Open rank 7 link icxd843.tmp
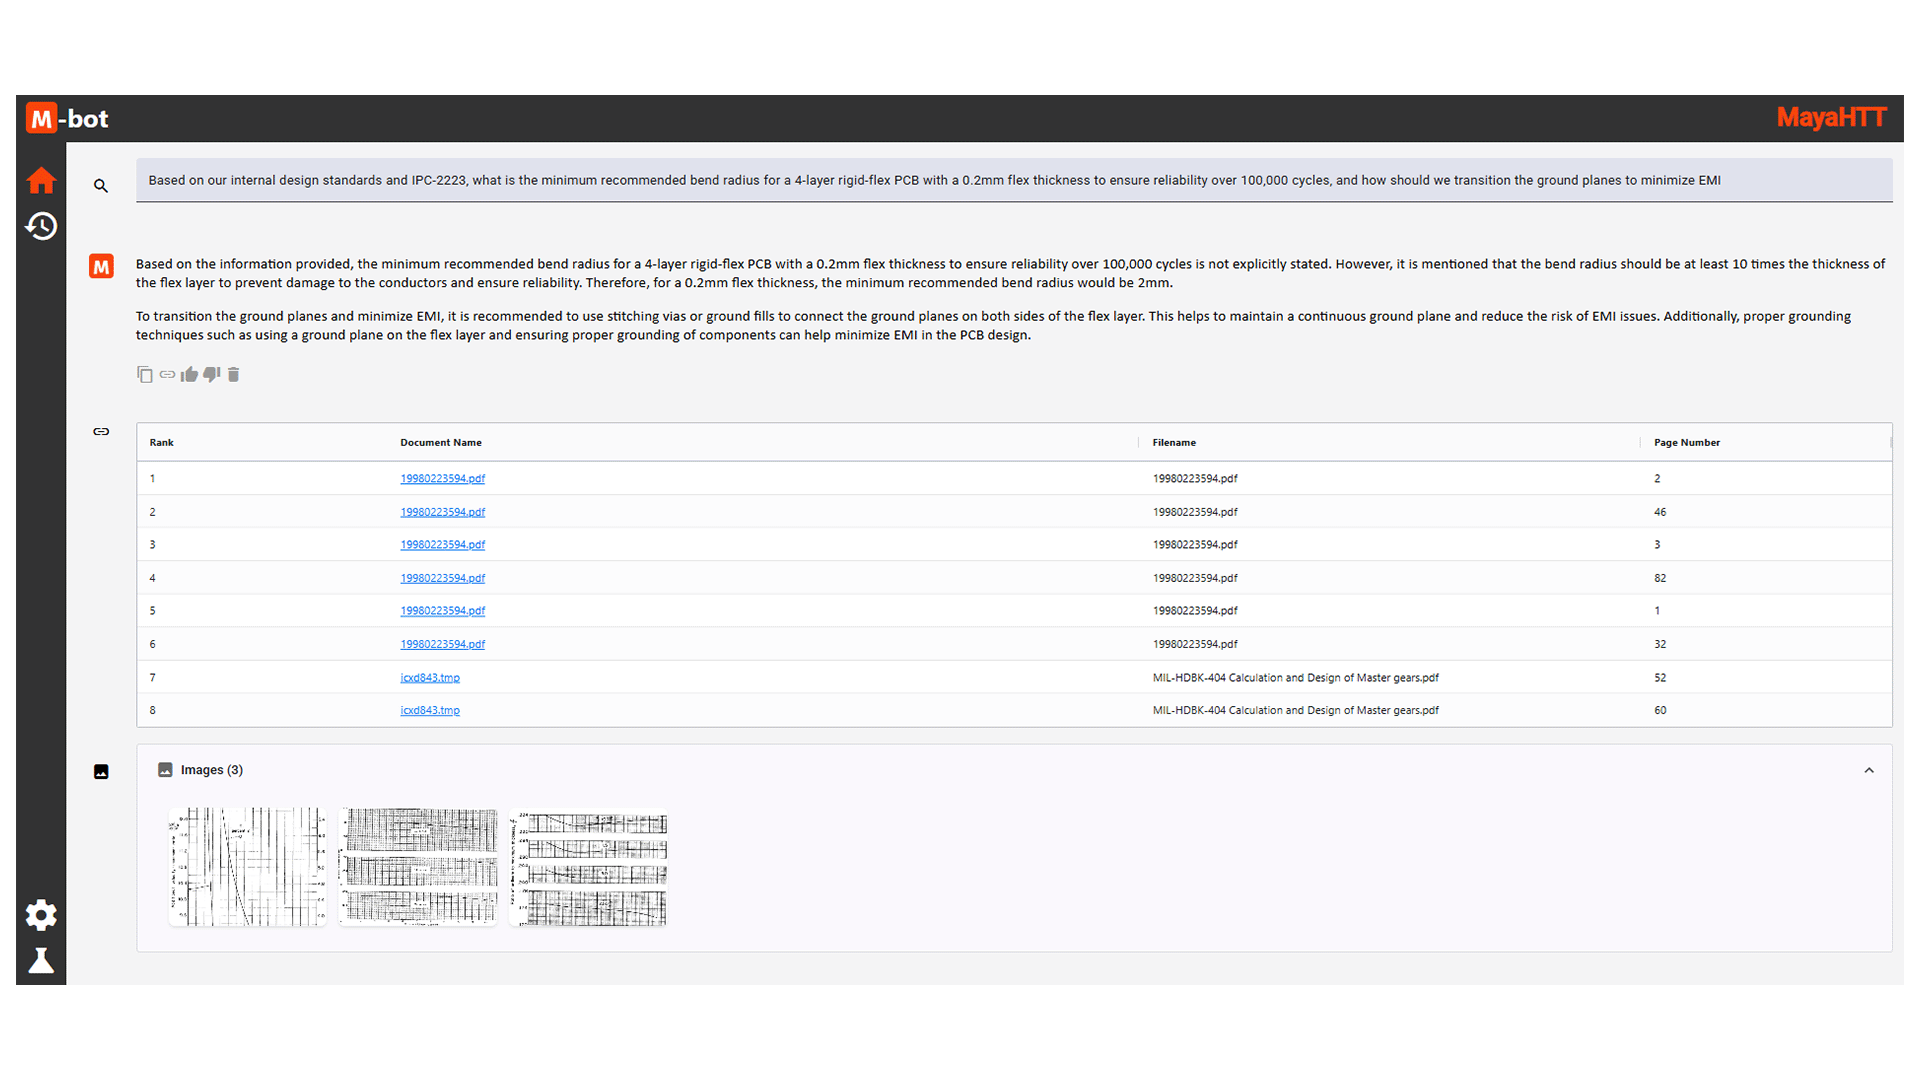Screen dimensions: 1920x1080 click(x=430, y=677)
